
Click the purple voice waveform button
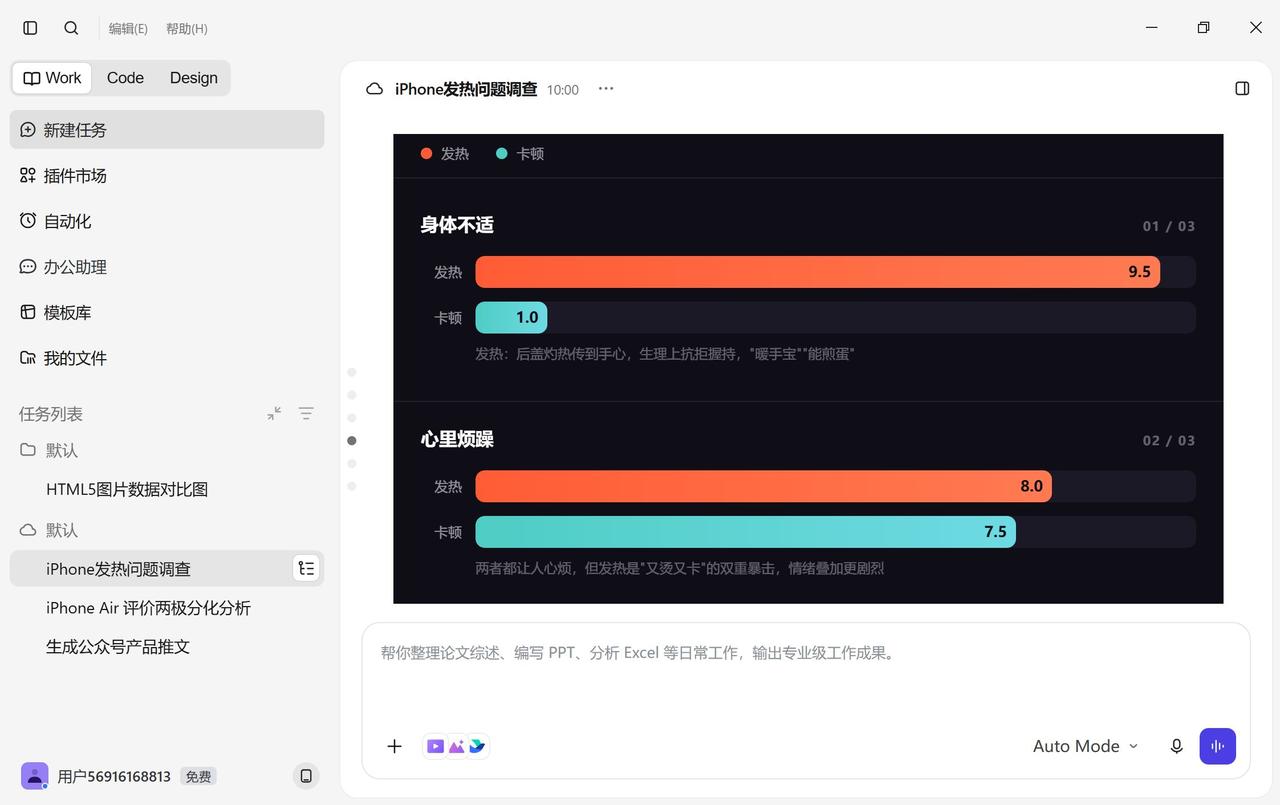(1218, 746)
